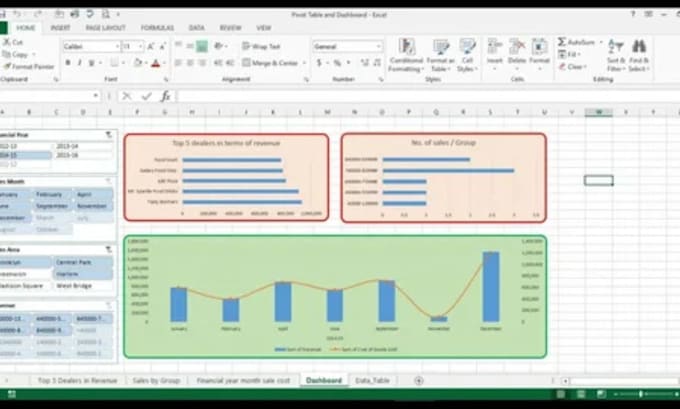This screenshot has height=409, width=680.
Task: Open the Format cells menu
Action: (x=539, y=54)
